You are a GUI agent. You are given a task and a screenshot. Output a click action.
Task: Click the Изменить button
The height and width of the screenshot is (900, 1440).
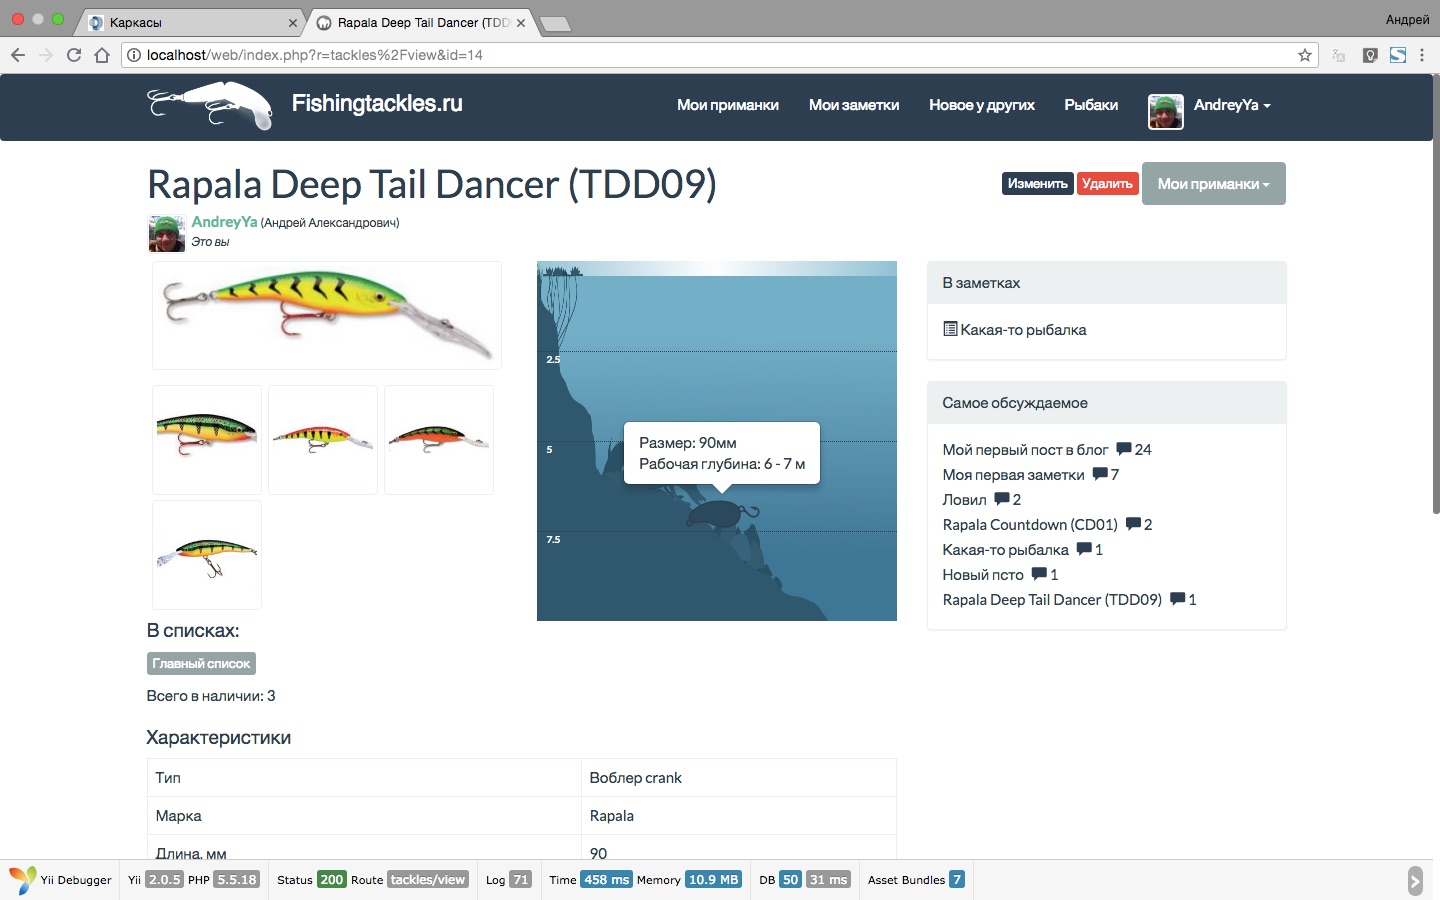point(1038,184)
